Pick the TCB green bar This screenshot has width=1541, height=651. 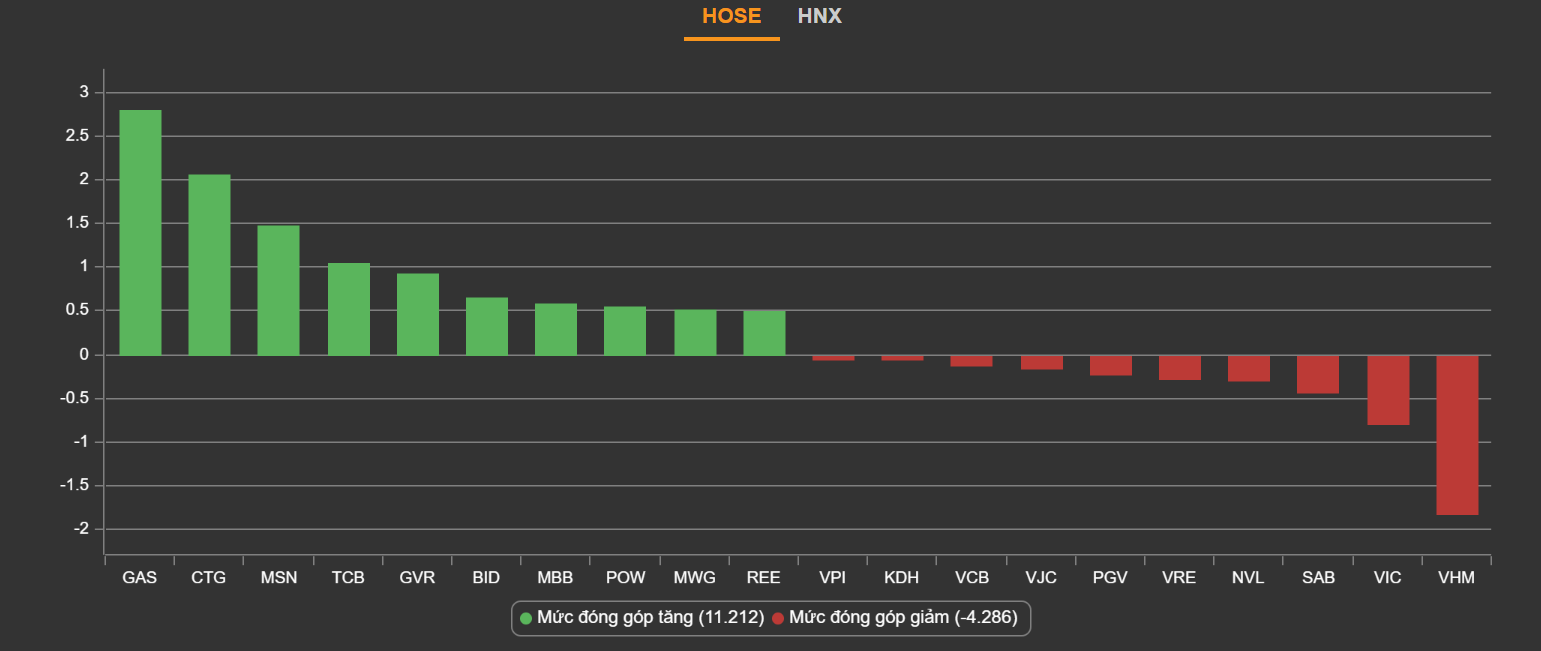(348, 309)
